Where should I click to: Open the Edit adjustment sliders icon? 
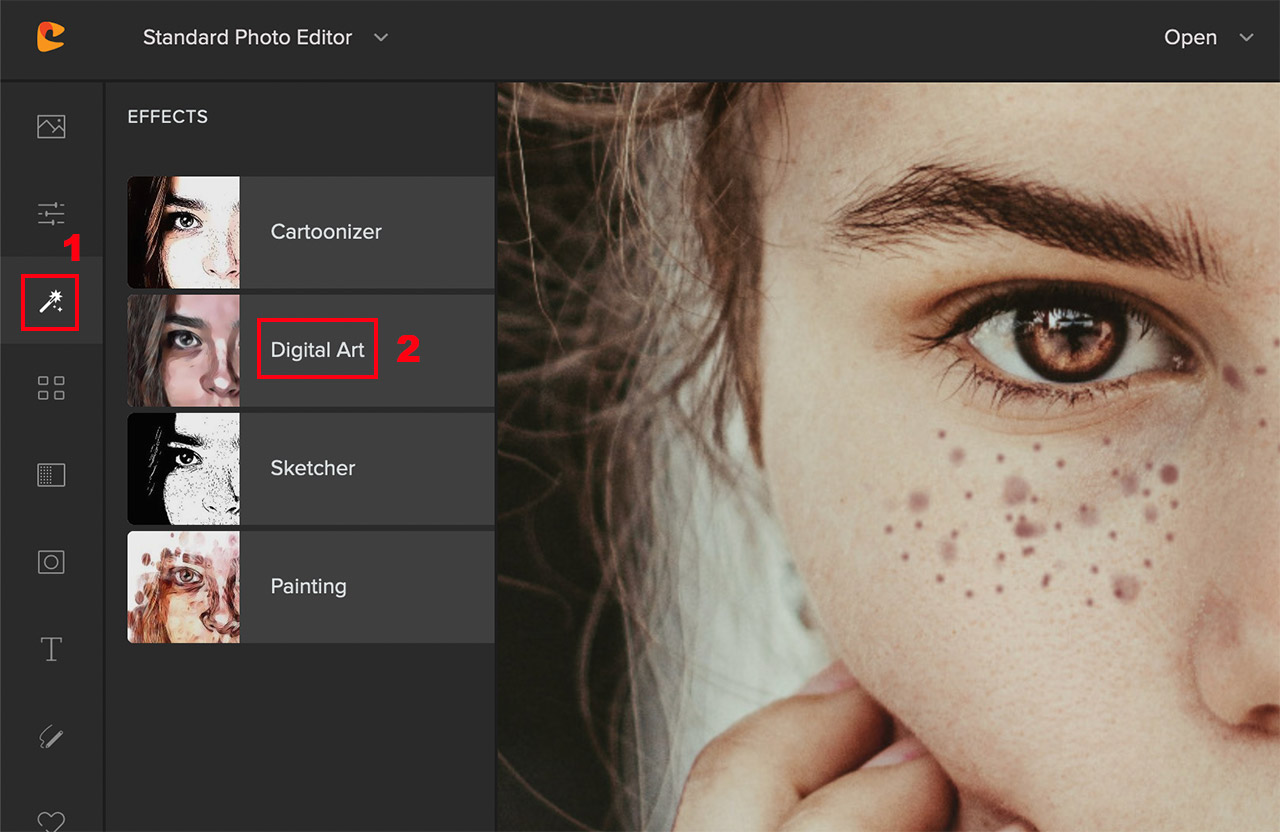pyautogui.click(x=51, y=213)
